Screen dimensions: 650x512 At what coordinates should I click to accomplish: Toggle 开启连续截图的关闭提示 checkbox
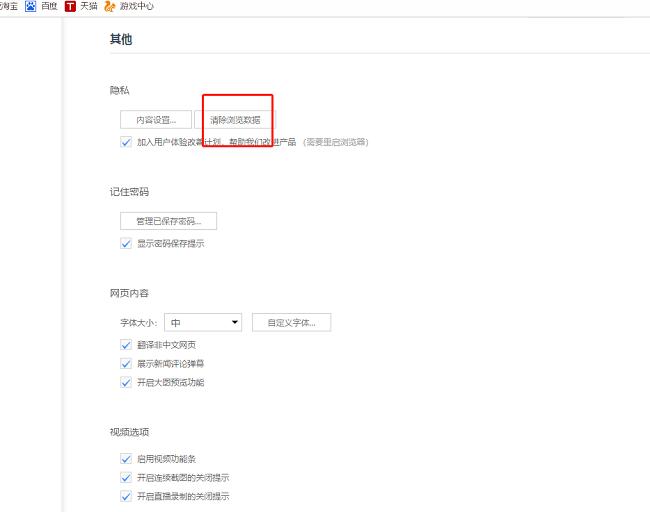click(126, 478)
